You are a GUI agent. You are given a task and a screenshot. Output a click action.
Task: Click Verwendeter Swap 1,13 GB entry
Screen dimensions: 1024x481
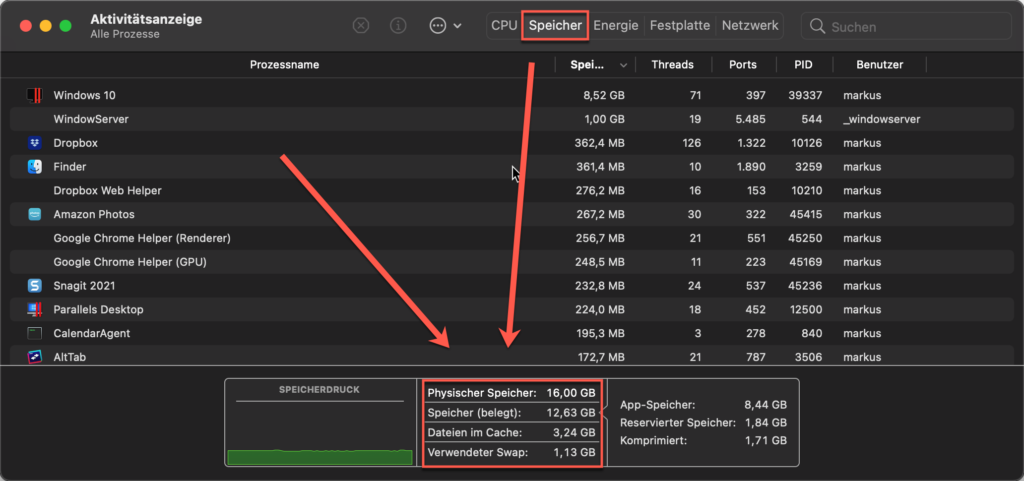[511, 452]
